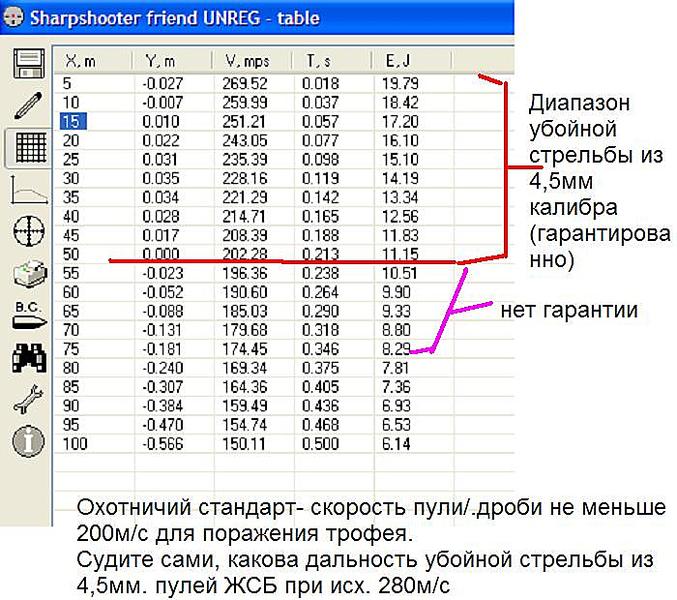Click the app icon in title bar
This screenshot has width=677, height=600.
13,18
